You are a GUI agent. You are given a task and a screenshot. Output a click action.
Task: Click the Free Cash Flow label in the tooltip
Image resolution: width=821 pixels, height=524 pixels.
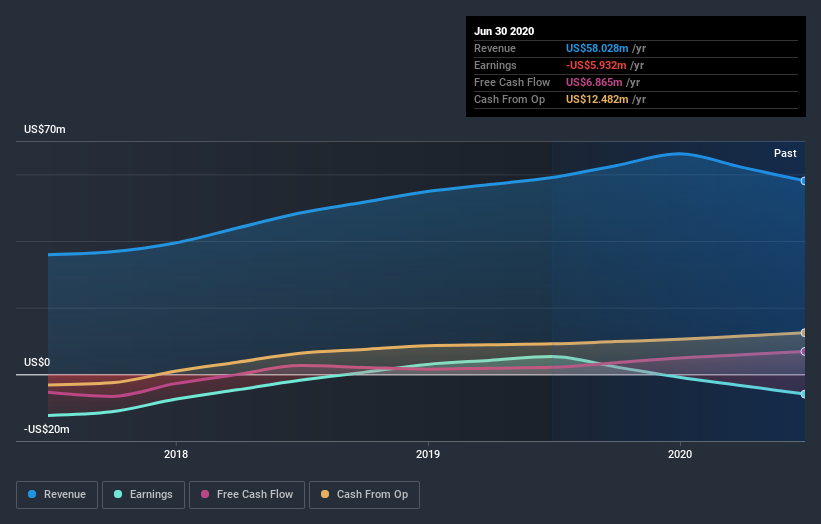(512, 82)
